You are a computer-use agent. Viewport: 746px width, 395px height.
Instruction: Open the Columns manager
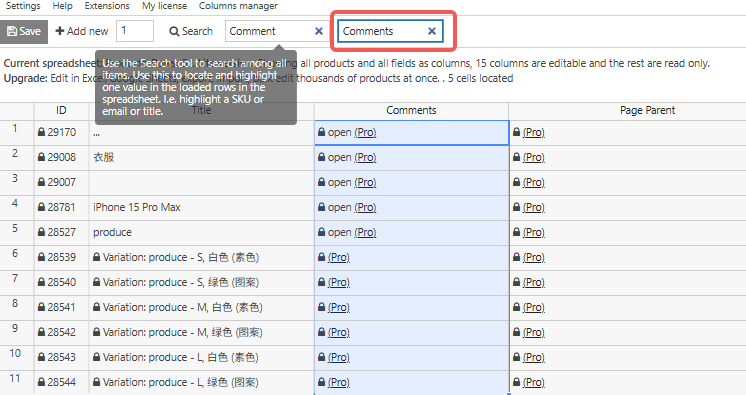click(x=238, y=6)
